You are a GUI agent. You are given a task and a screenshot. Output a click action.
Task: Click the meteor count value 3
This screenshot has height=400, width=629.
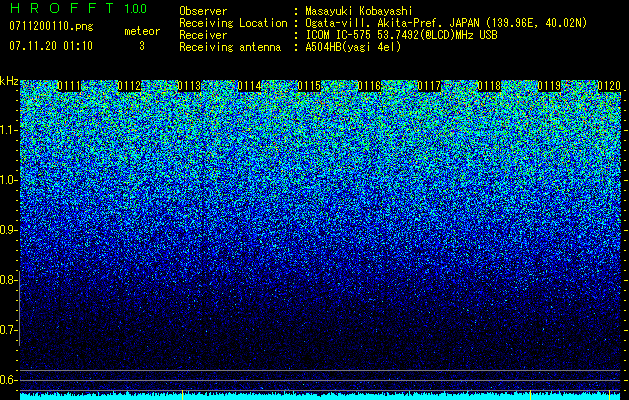(142, 46)
